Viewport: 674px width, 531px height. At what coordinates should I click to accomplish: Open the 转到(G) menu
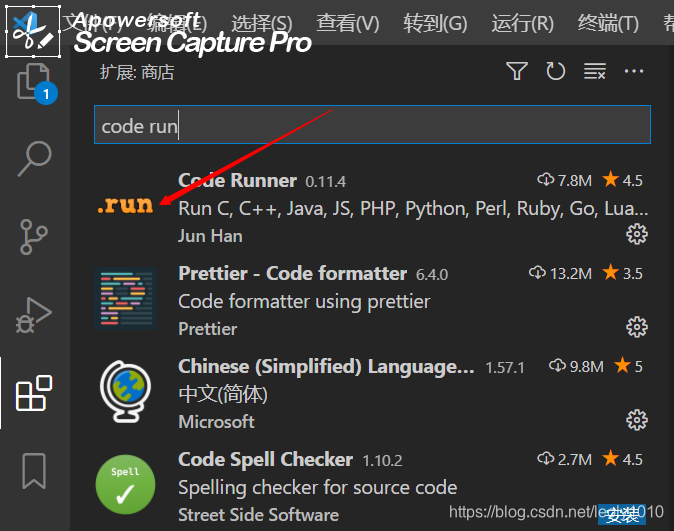coord(435,23)
